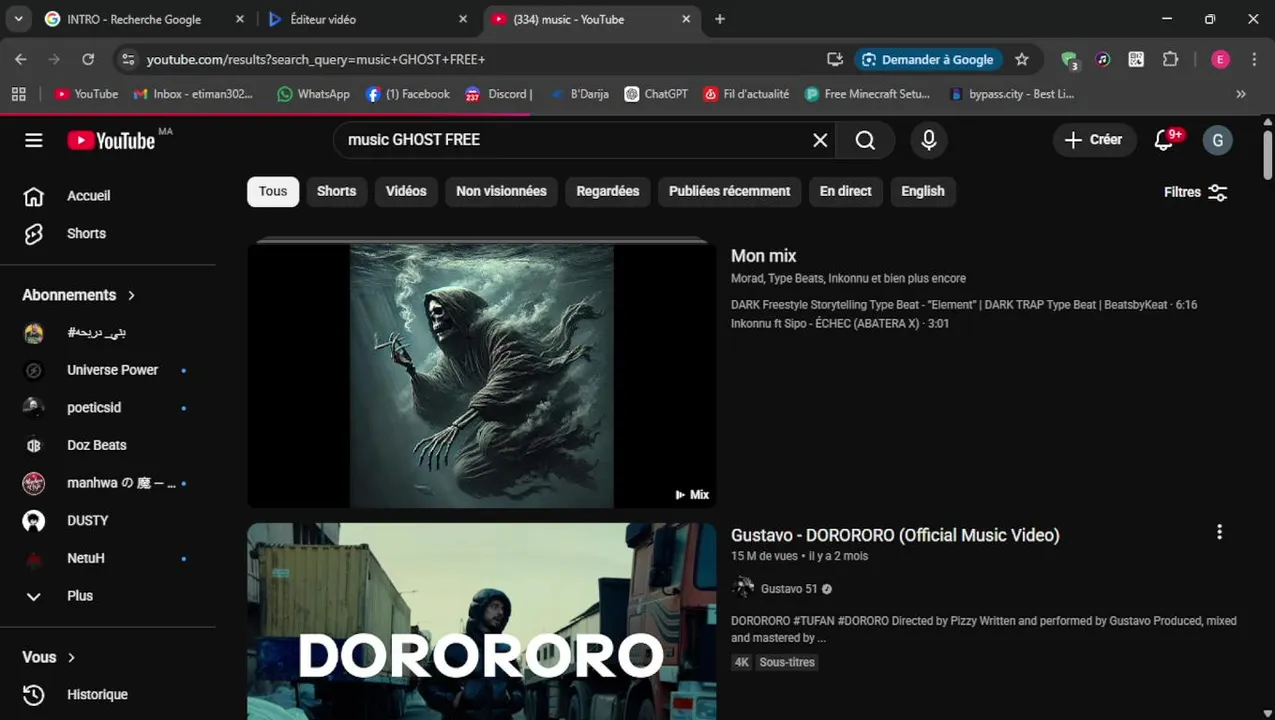
Task: Open Chrome profile avatar E
Action: point(1220,60)
